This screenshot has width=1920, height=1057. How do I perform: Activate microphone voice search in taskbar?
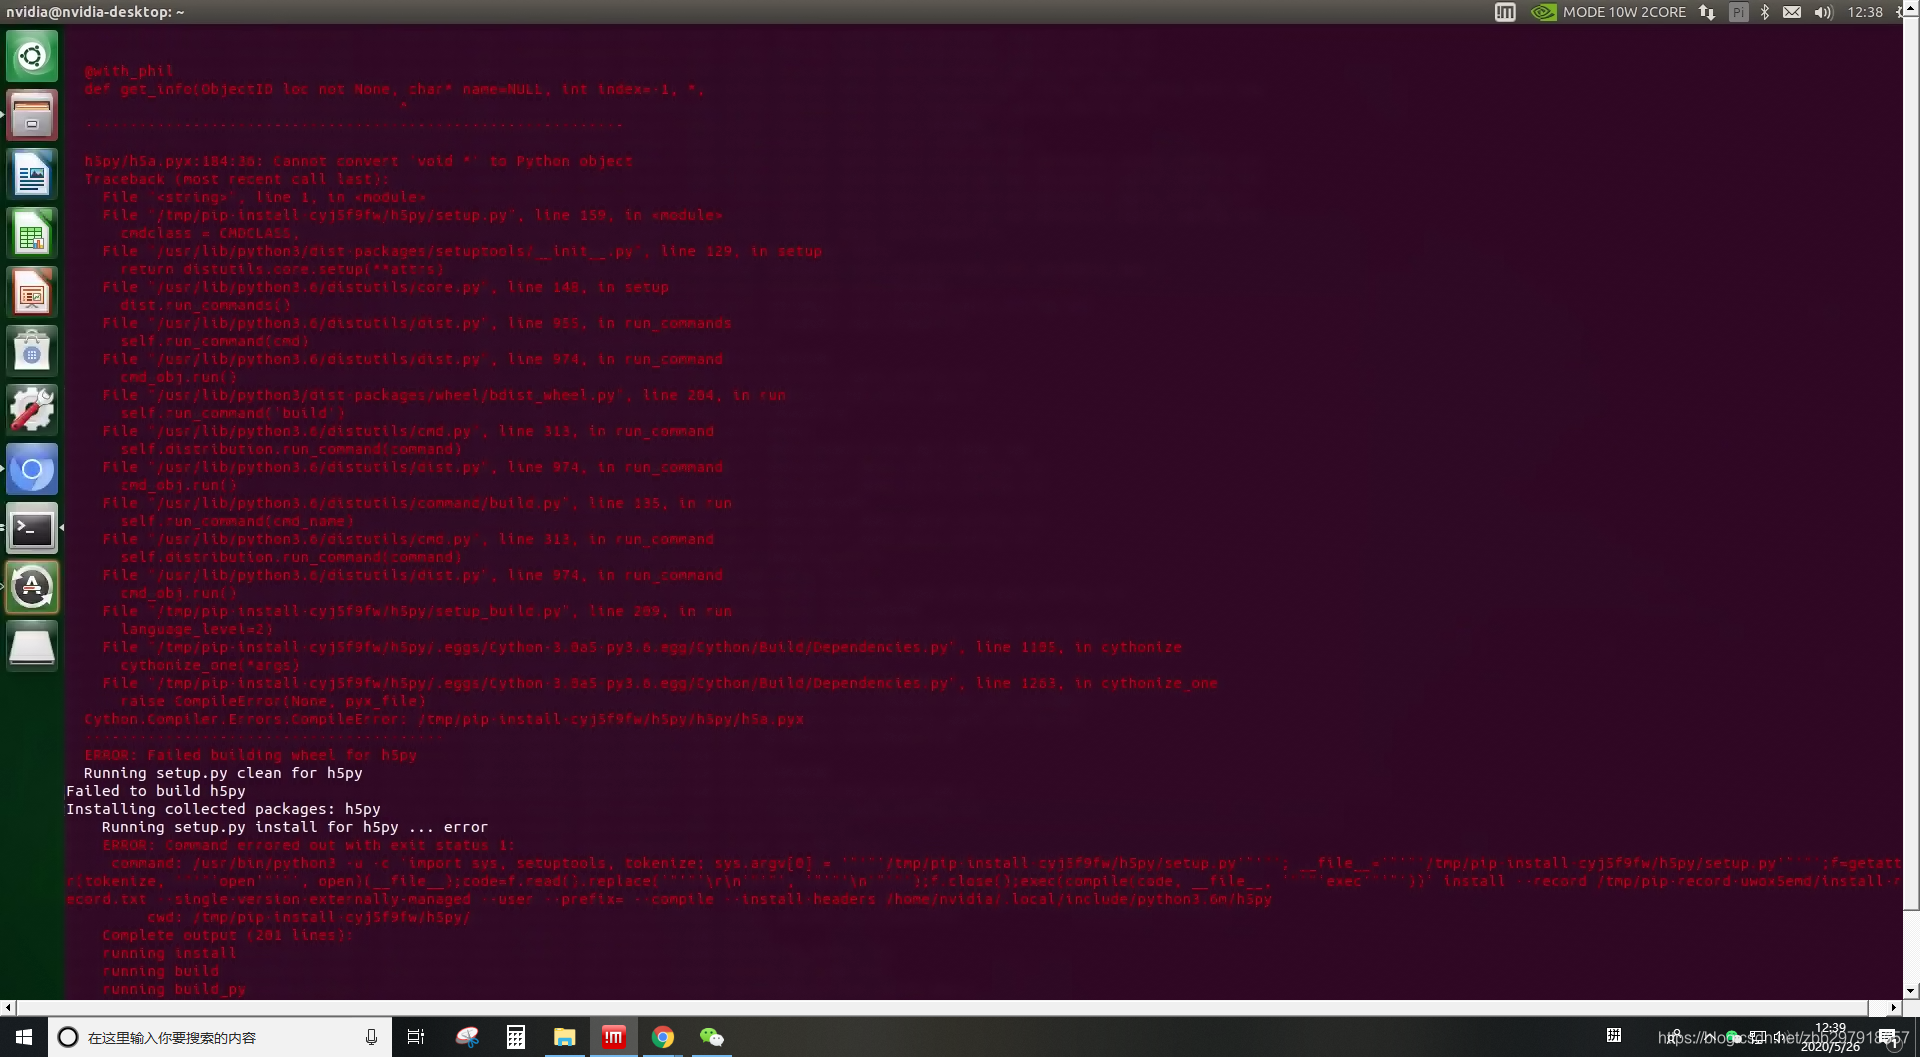[x=371, y=1037]
